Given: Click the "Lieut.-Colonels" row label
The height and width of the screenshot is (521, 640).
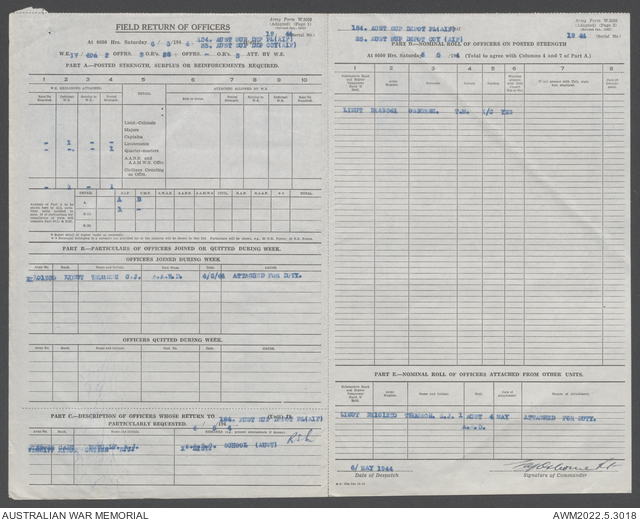Looking at the screenshot, I should tap(140, 122).
